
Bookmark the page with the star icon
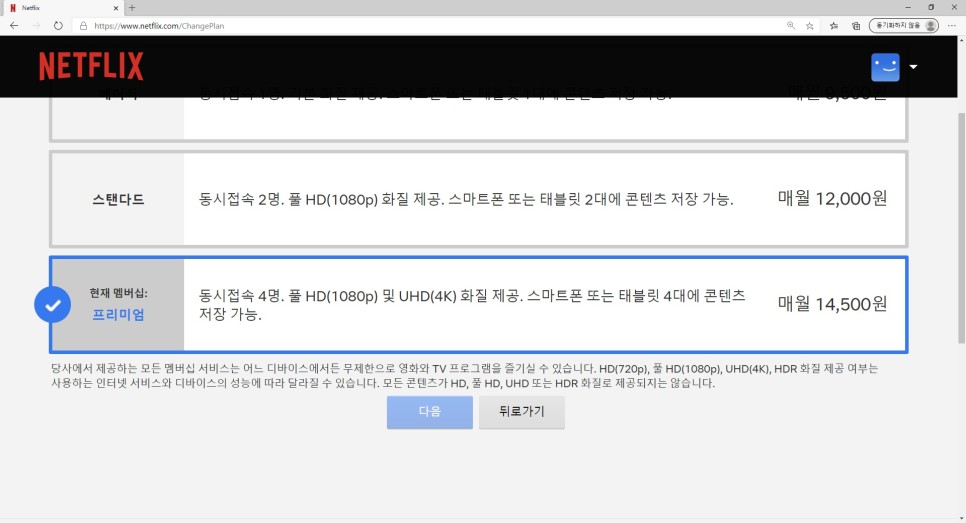pyautogui.click(x=810, y=26)
